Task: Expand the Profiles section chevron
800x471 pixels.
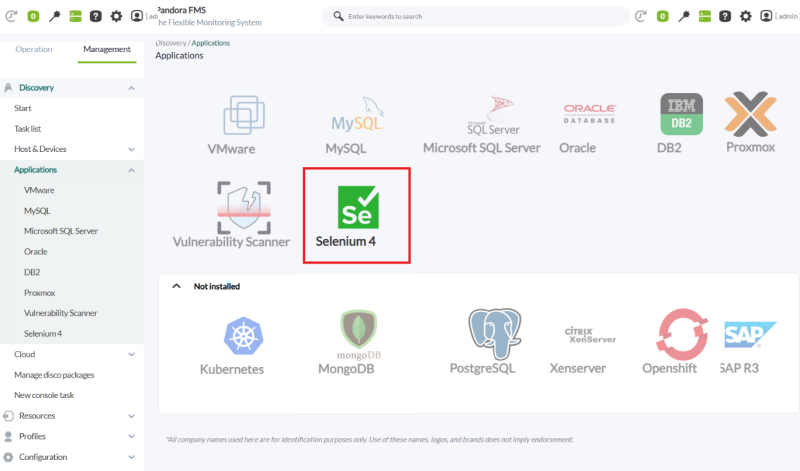Action: [131, 436]
